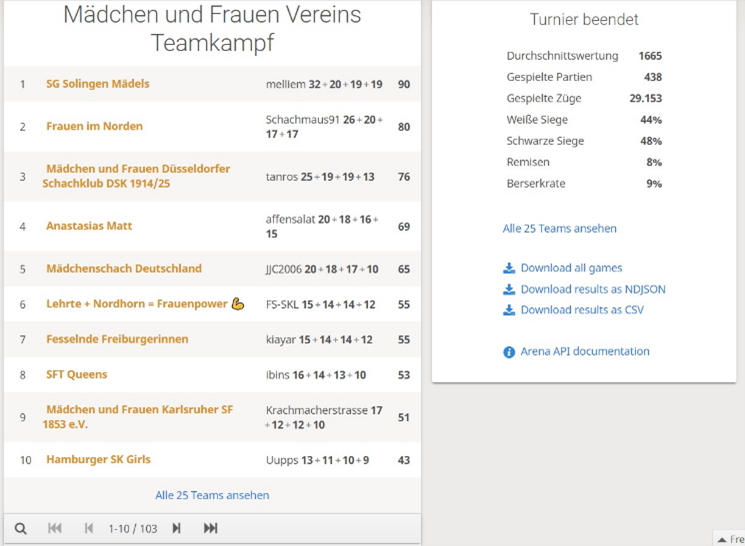Viewport: 745px width, 546px height.
Task: Click the SFT Queens team name
Action: pos(76,374)
